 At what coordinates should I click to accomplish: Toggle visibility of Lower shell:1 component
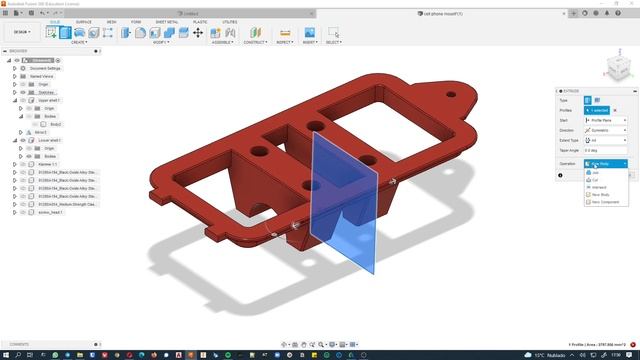[23, 140]
